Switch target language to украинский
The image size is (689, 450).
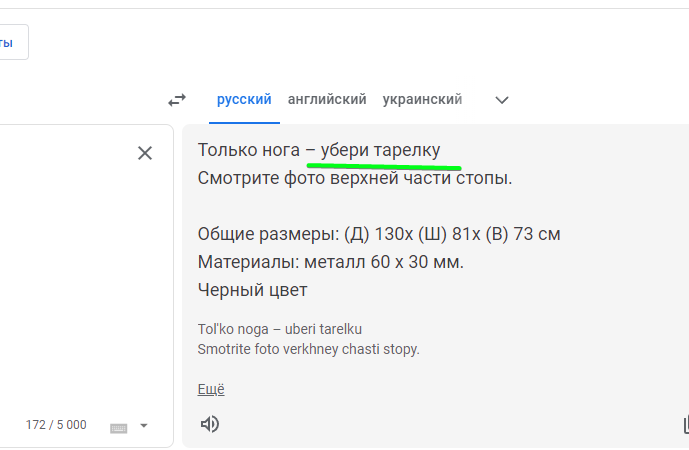point(422,99)
